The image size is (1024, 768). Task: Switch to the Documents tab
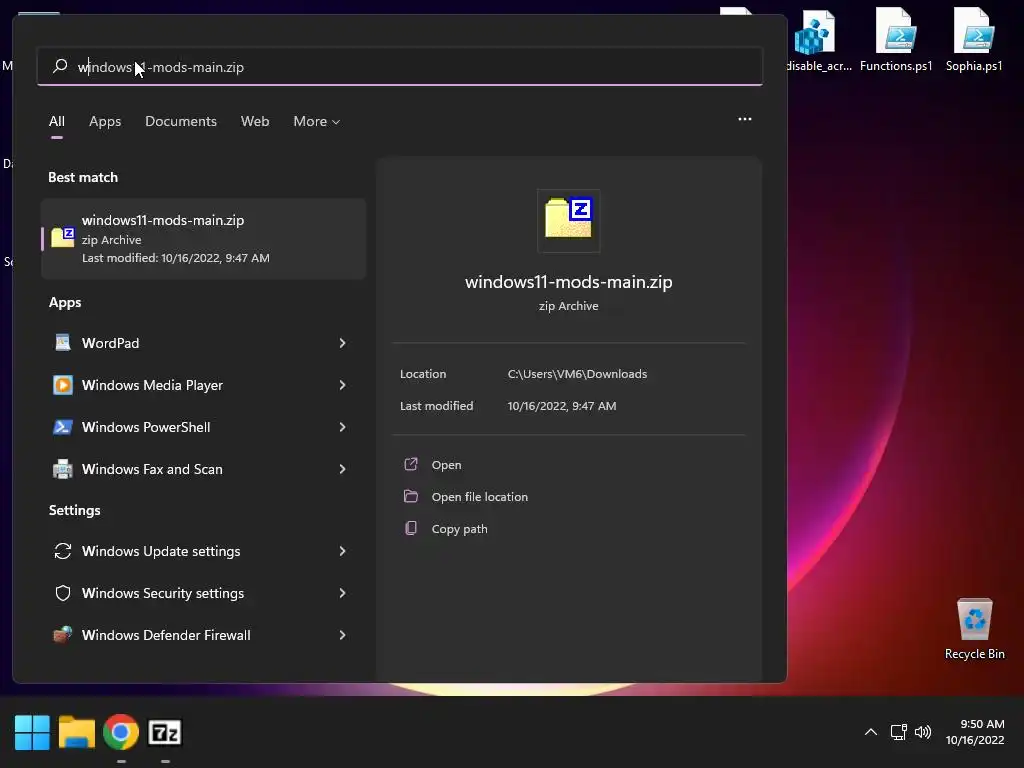[181, 121]
